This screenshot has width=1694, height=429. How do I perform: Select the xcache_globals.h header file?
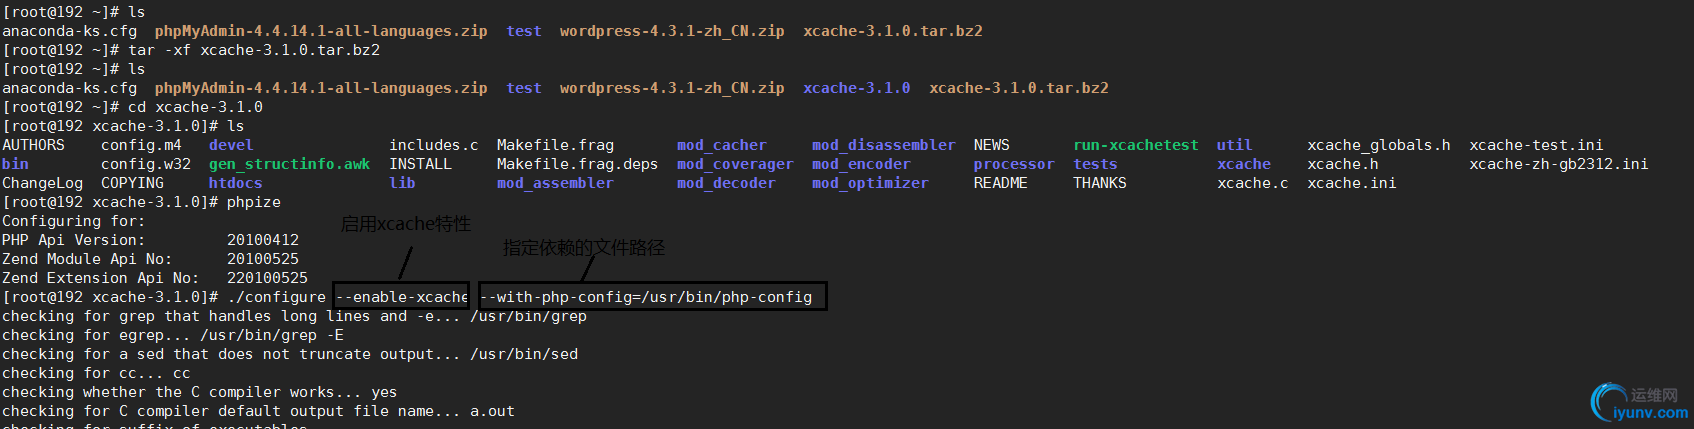pyautogui.click(x=1378, y=145)
